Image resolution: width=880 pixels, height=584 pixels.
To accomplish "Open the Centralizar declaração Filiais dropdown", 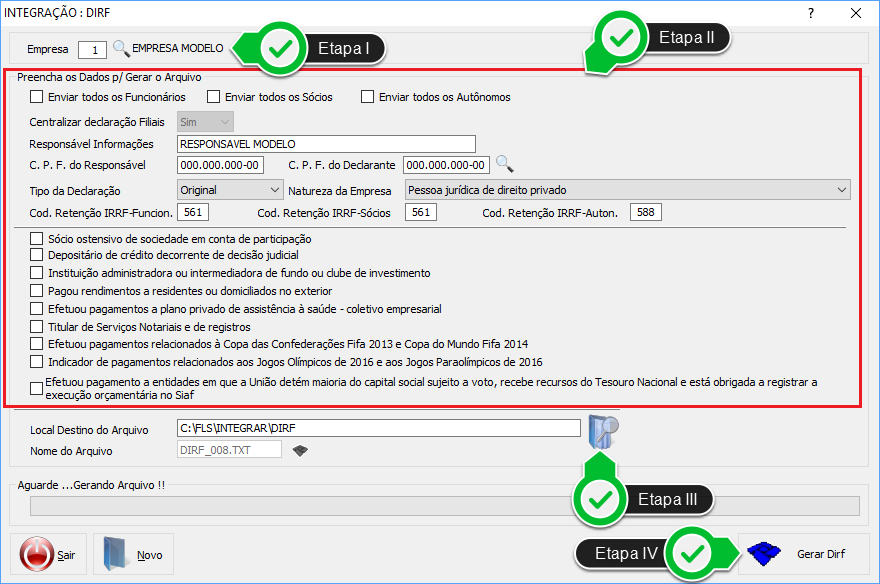I will (205, 122).
